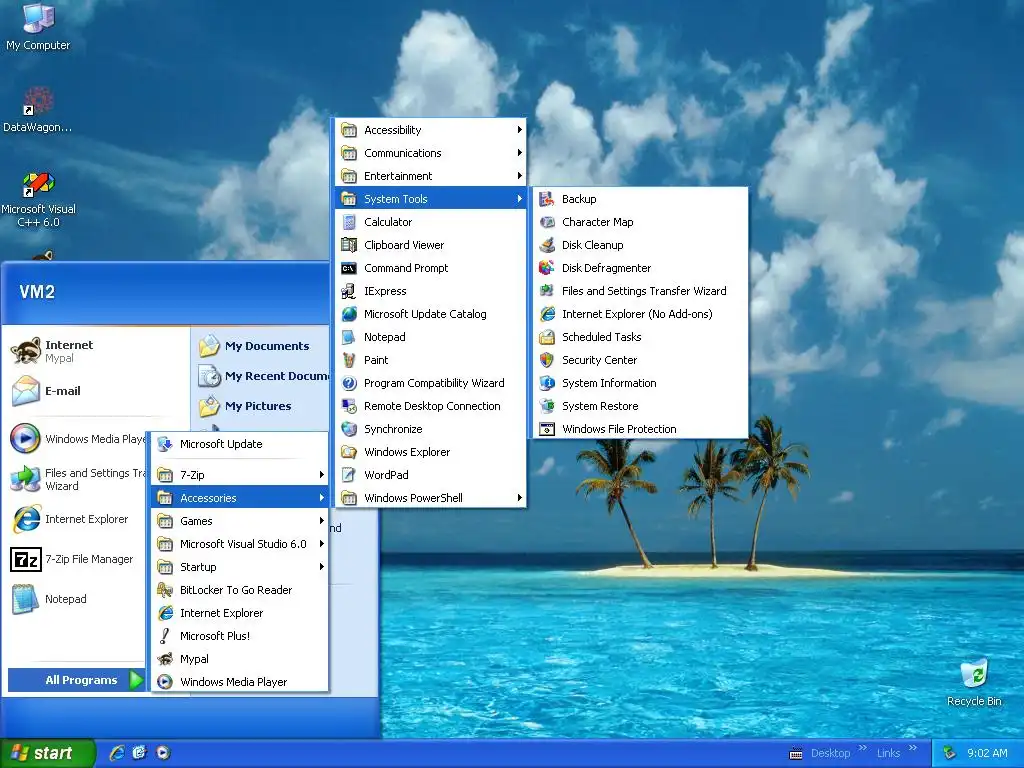This screenshot has width=1024, height=768.
Task: Open Internet Explorer from All Programs list
Action: tap(239, 613)
